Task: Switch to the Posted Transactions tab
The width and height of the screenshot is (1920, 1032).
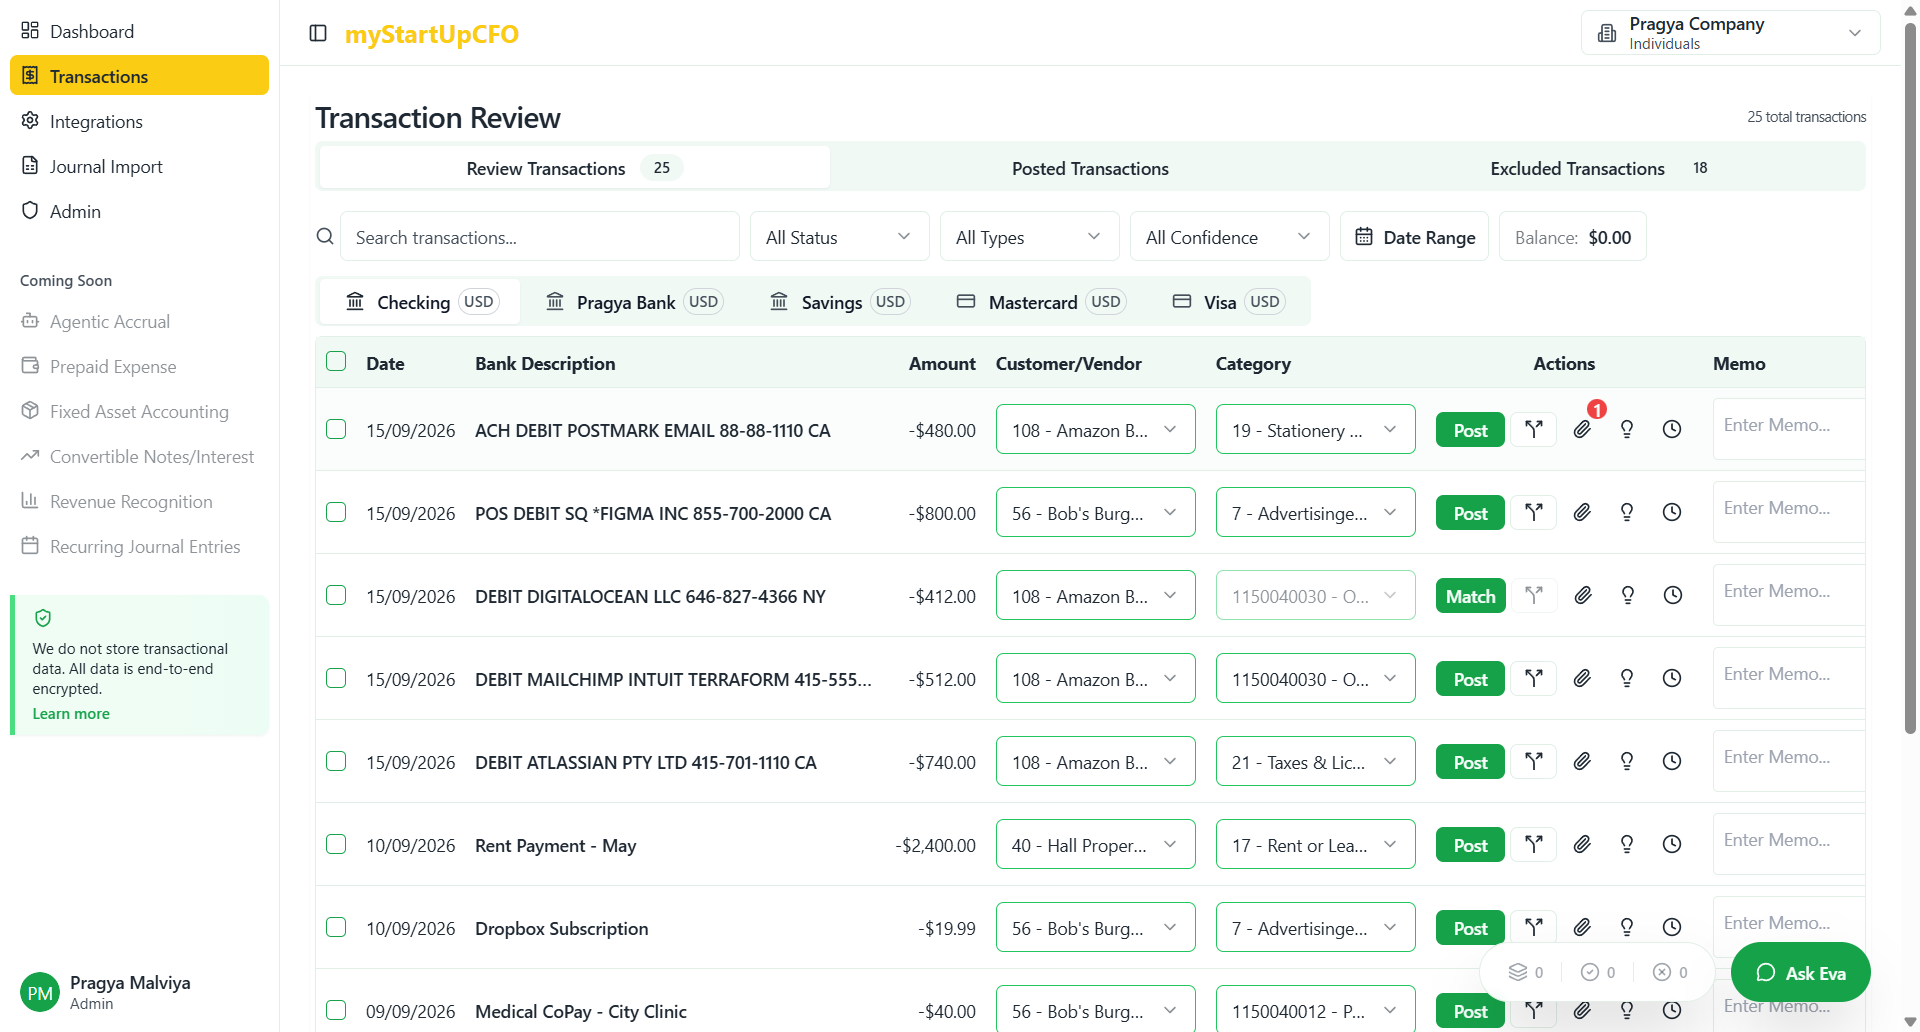Action: [1089, 168]
